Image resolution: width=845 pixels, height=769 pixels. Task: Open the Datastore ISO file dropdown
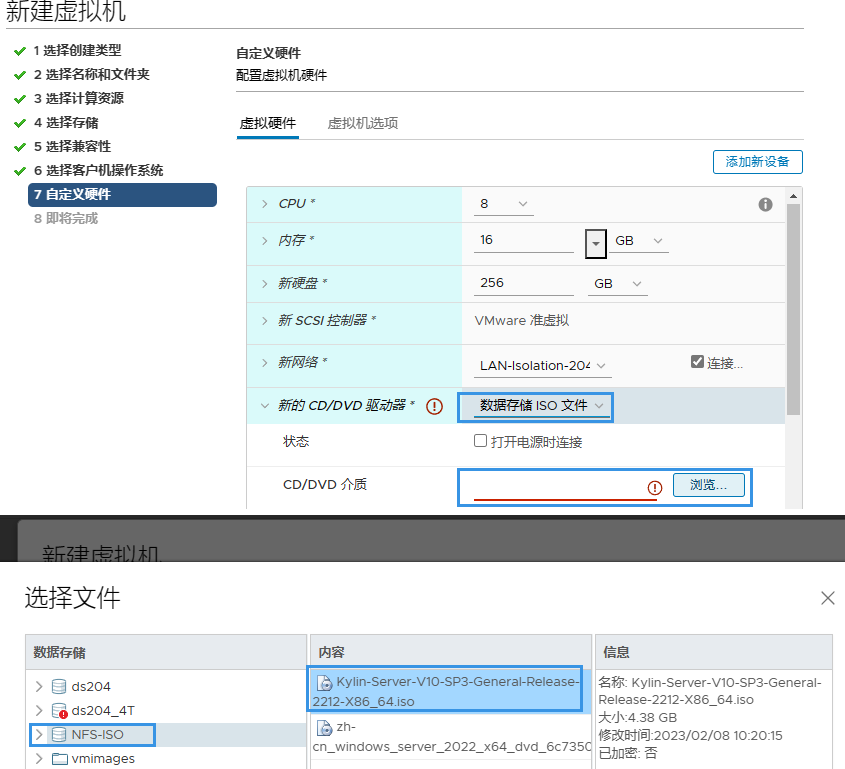tap(542, 405)
